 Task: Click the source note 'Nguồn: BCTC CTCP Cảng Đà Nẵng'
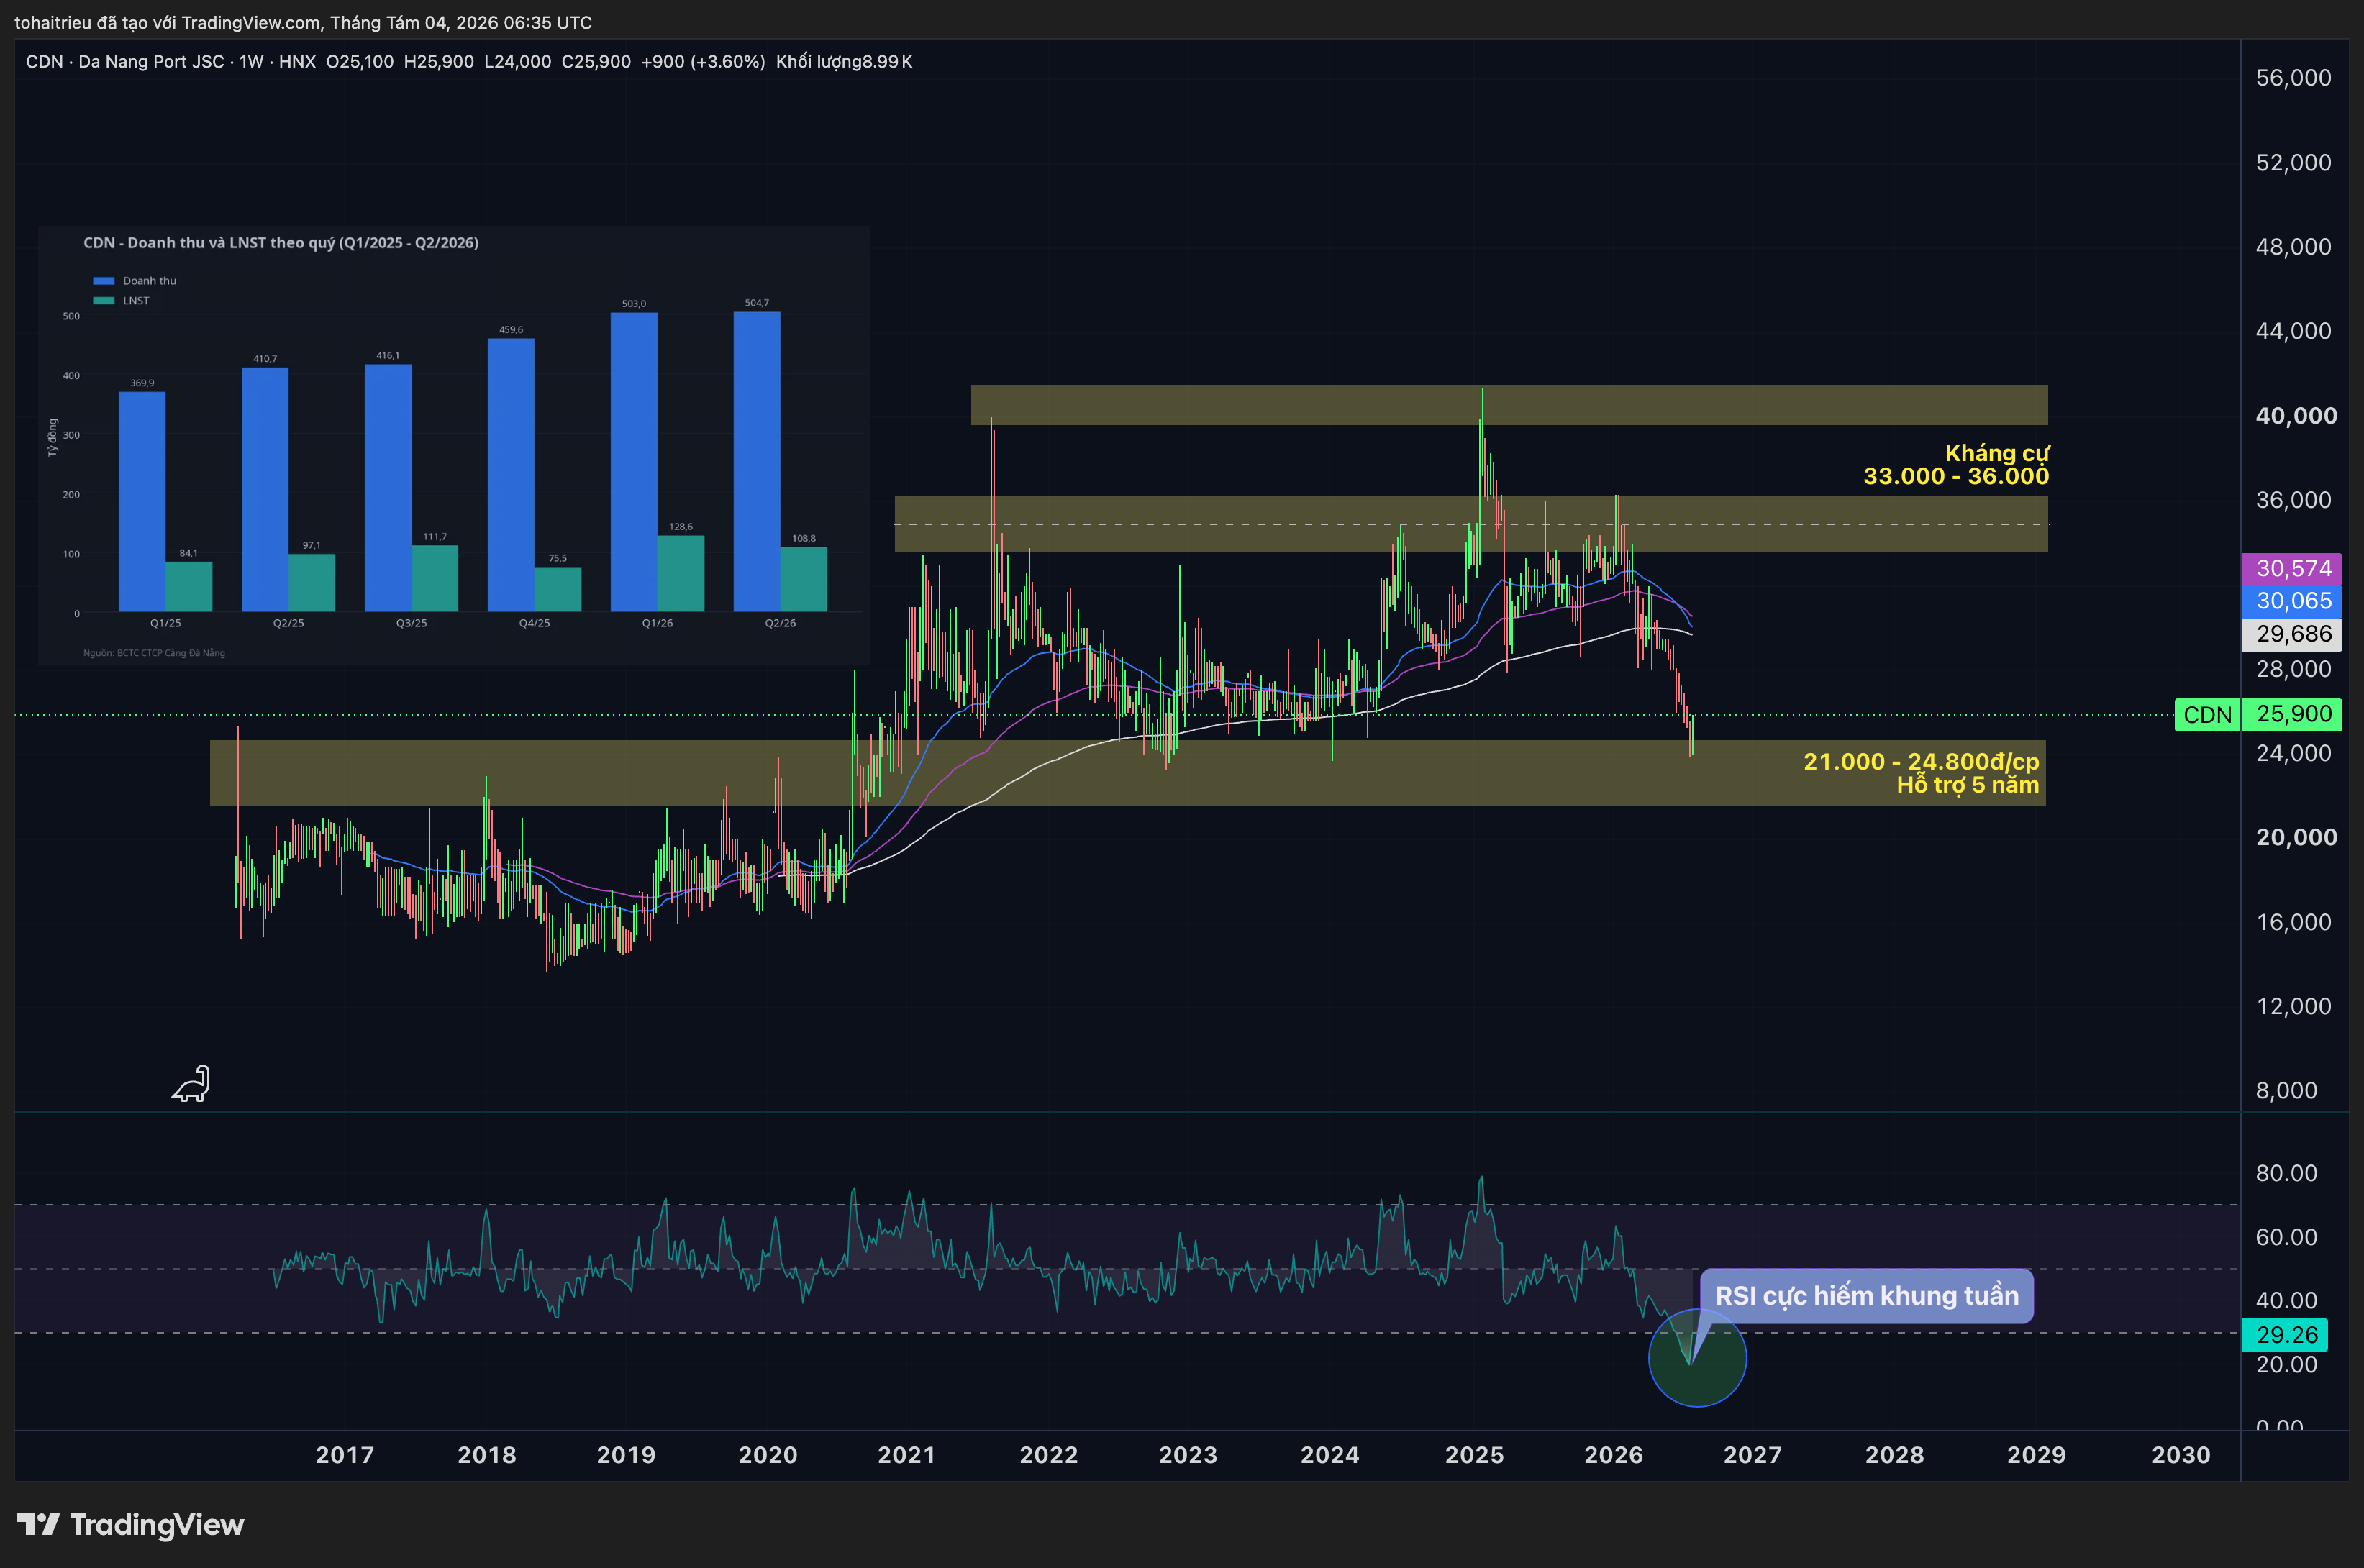pos(154,653)
